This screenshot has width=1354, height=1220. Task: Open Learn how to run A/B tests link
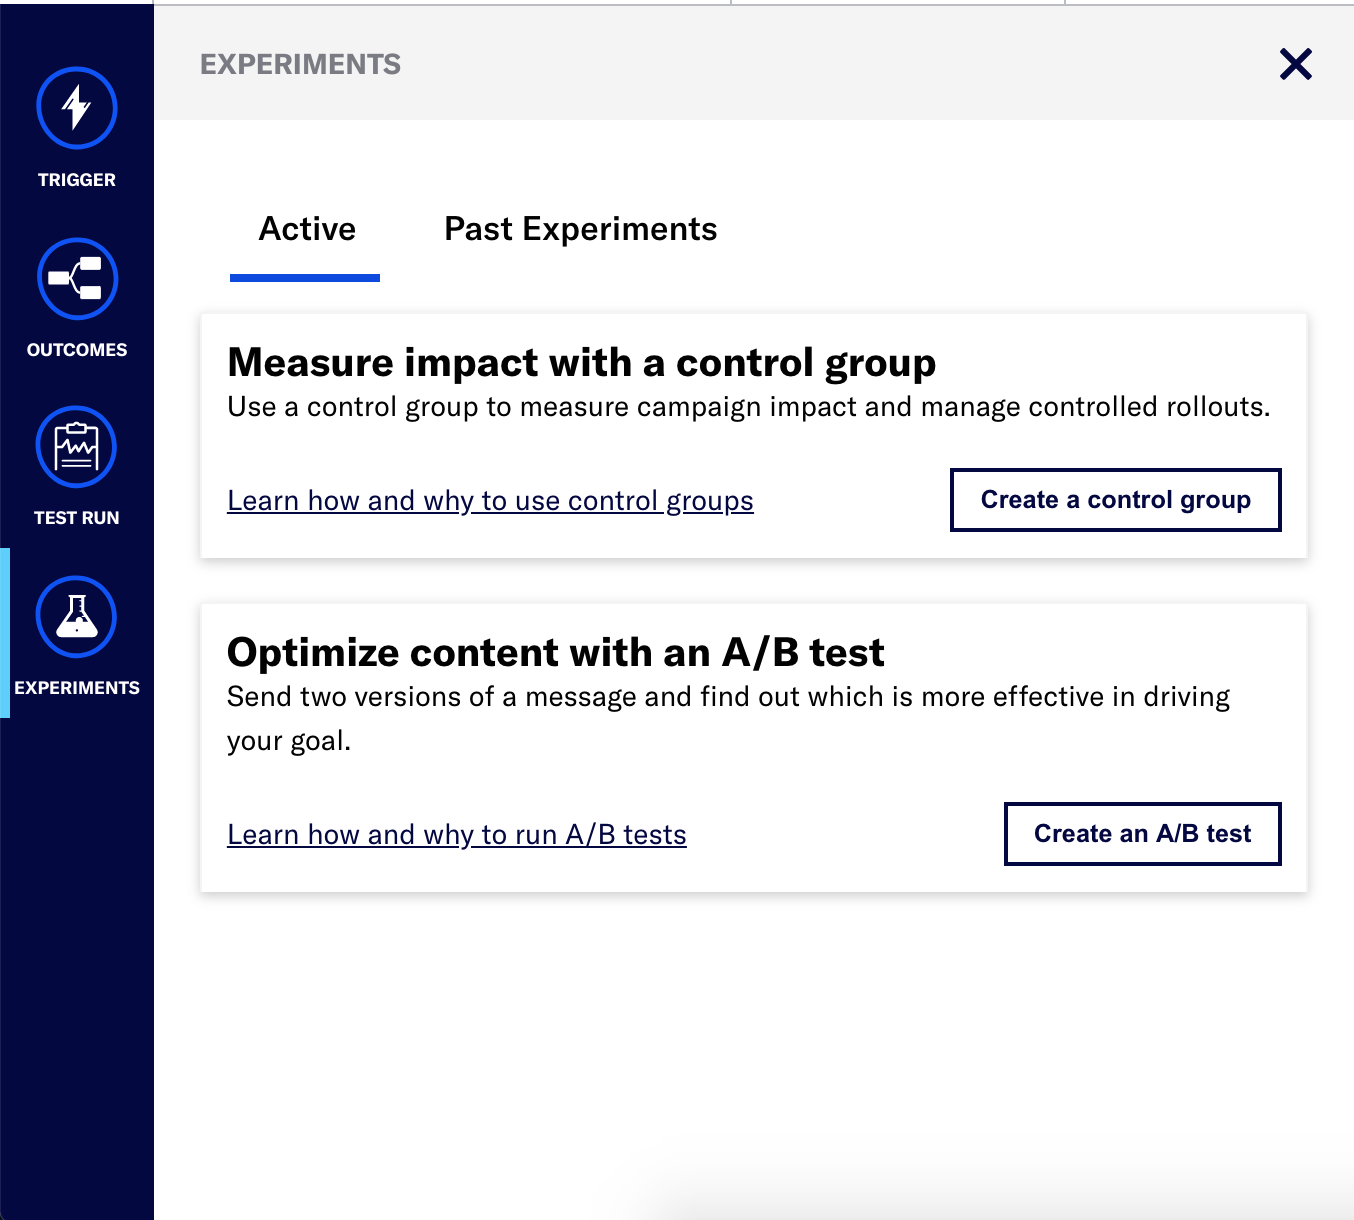[457, 835]
